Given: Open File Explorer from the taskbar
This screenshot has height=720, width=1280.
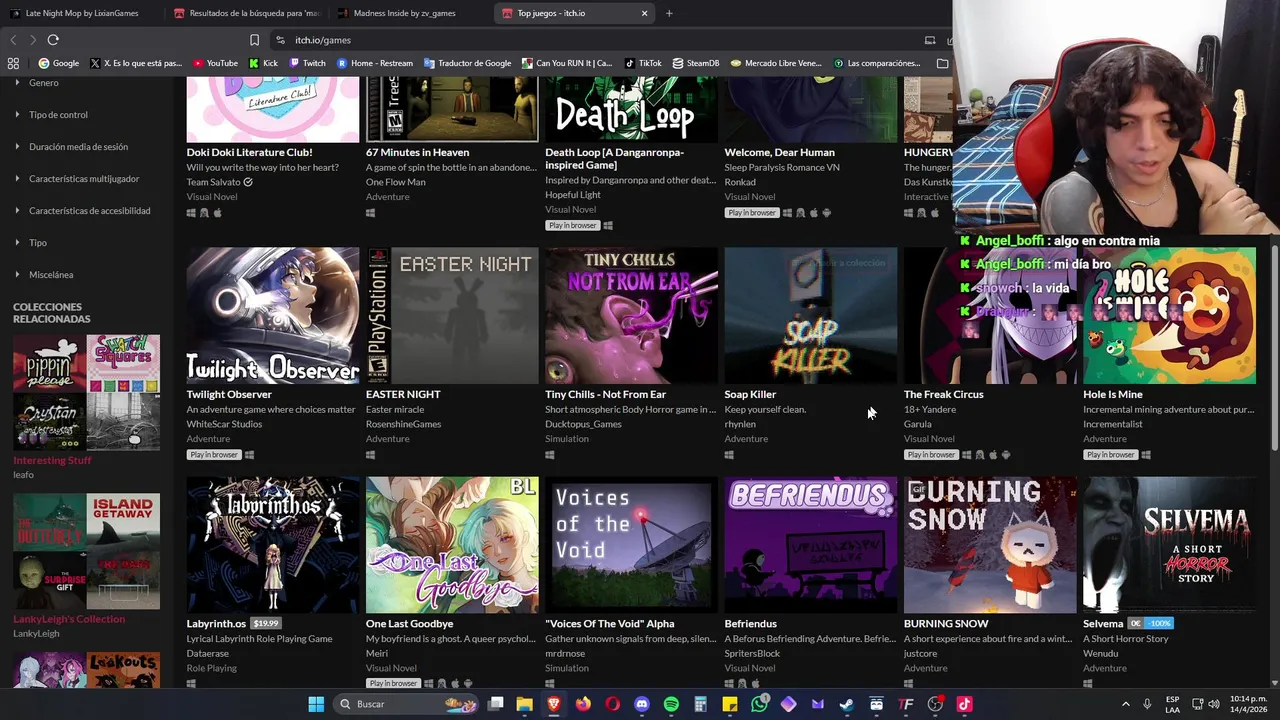Looking at the screenshot, I should pos(524,704).
